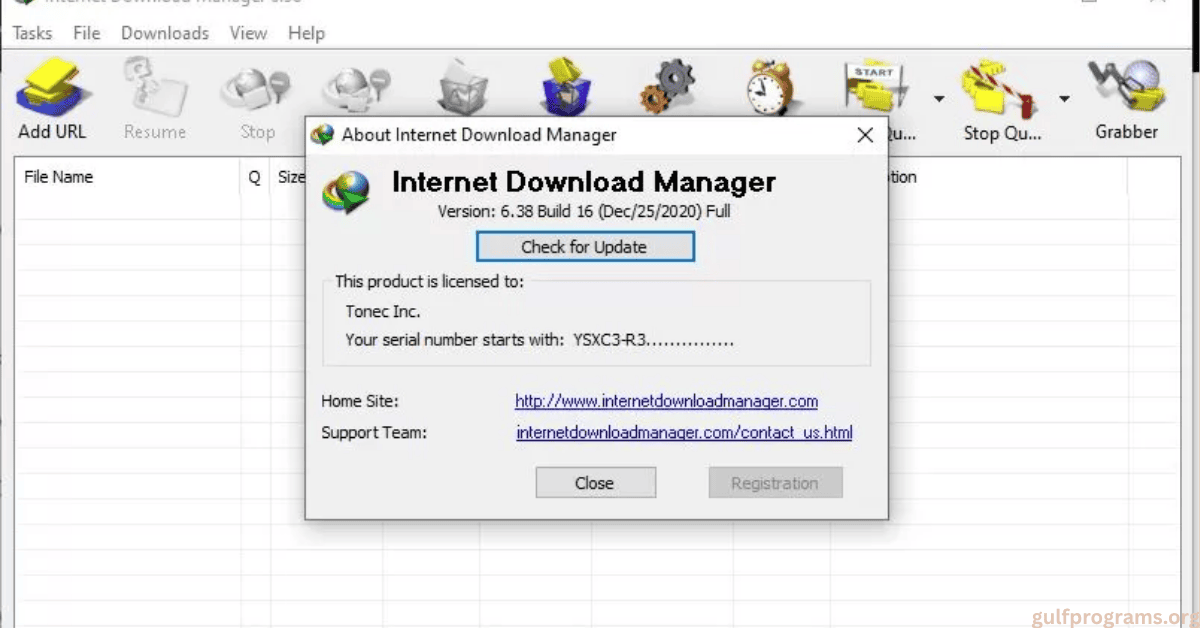This screenshot has width=1200, height=628.
Task: Sort by the File Name column header
Action: [59, 177]
